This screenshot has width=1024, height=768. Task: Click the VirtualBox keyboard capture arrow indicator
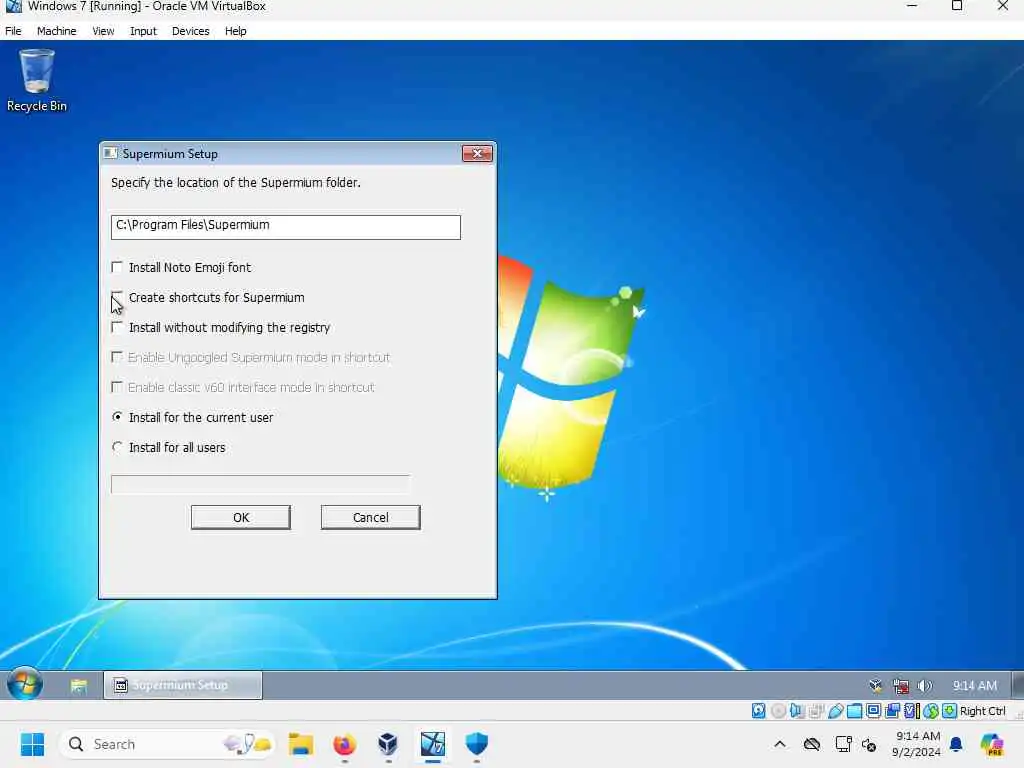point(950,711)
